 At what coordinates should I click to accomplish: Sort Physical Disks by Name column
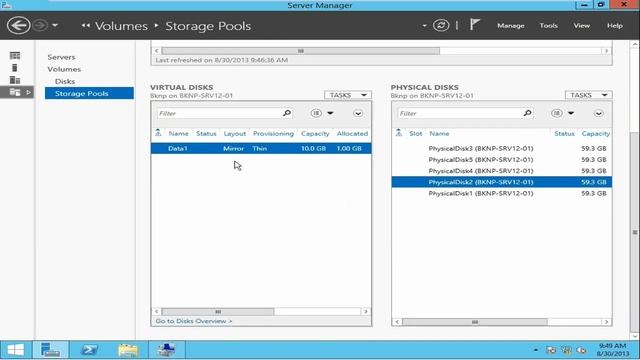pos(439,133)
